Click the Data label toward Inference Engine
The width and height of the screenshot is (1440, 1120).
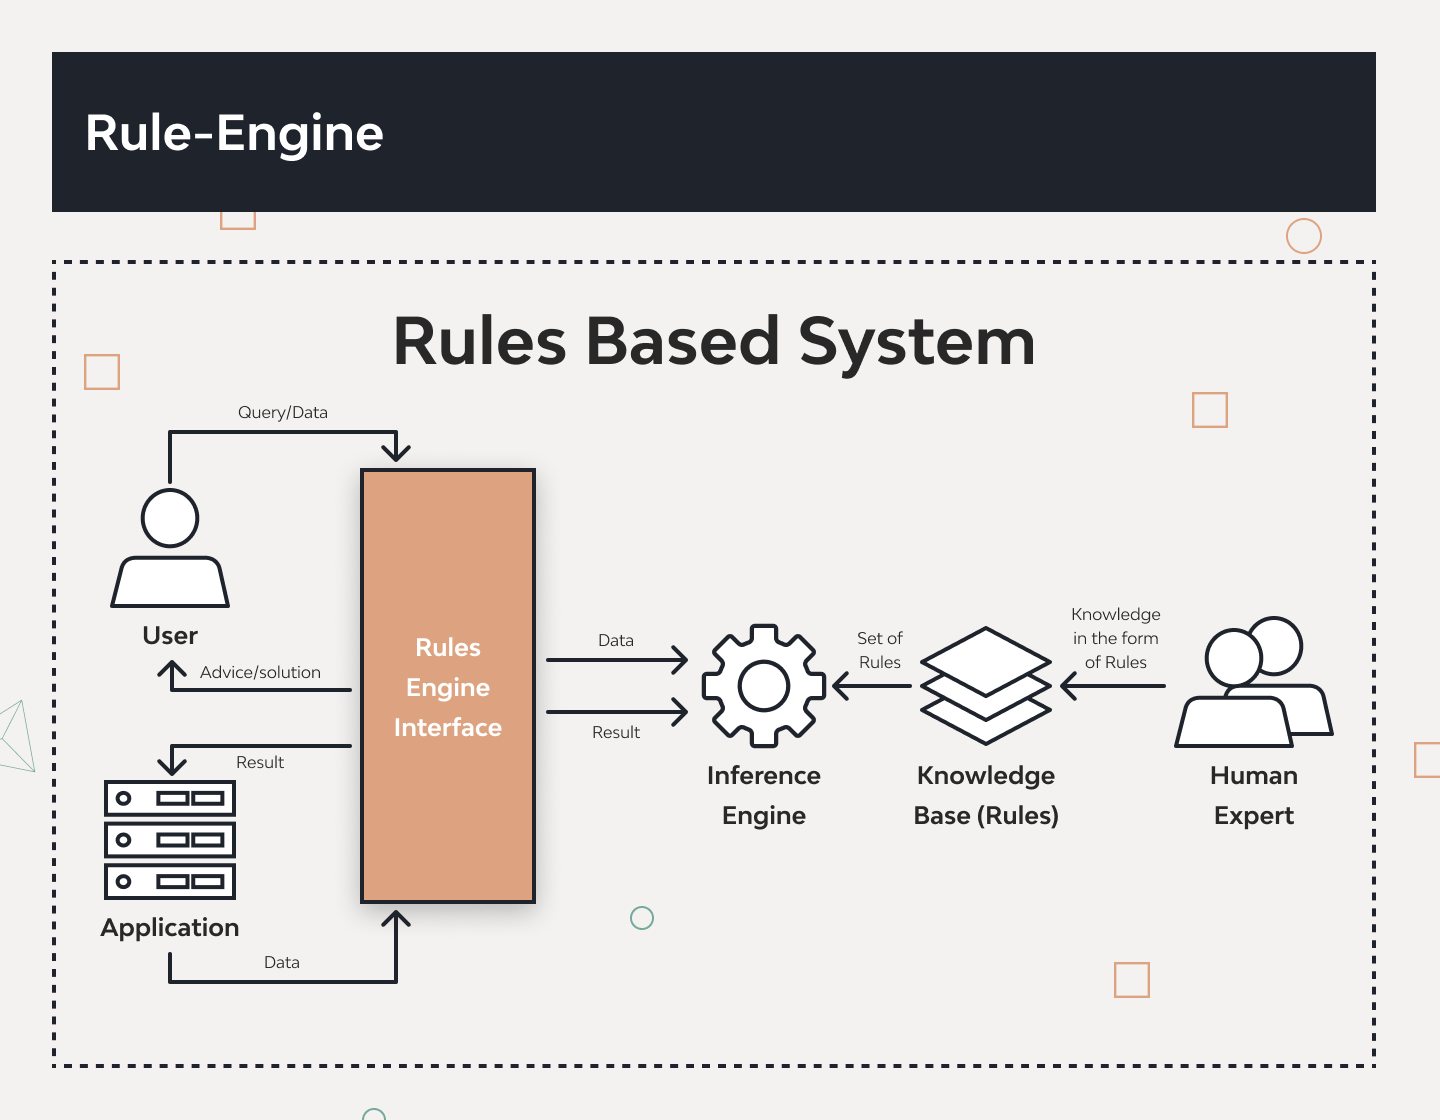(616, 640)
